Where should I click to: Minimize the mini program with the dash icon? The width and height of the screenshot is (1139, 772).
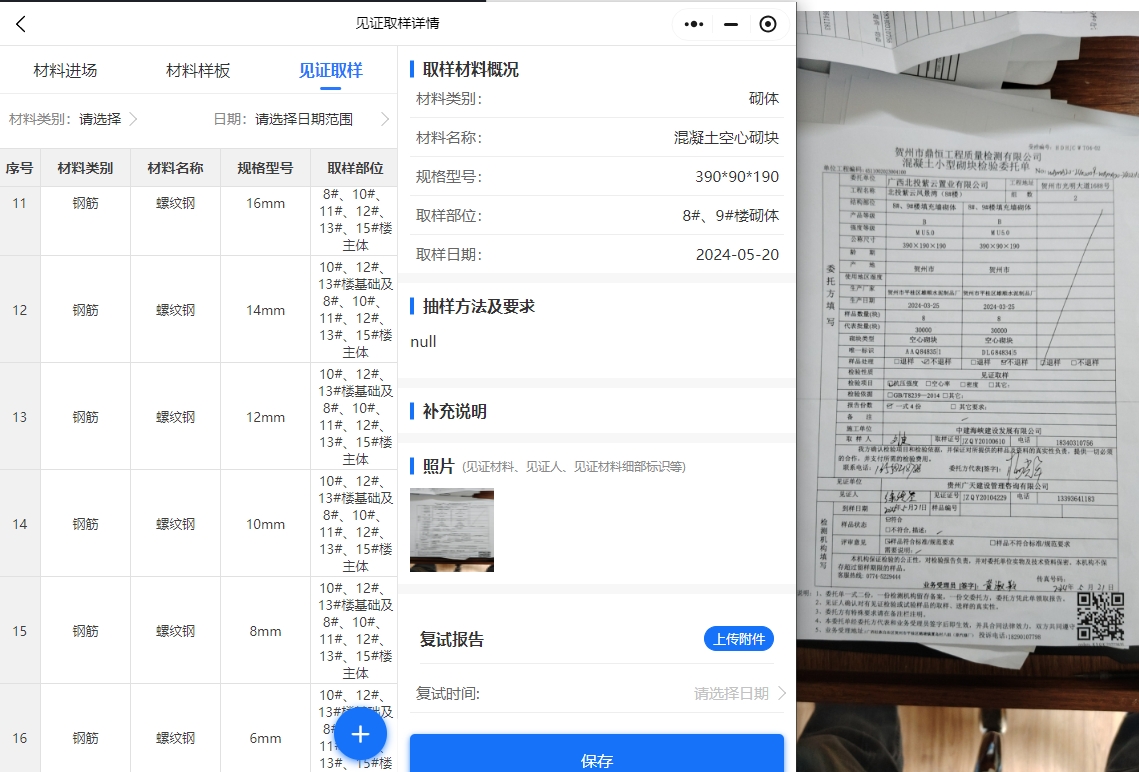pyautogui.click(x=731, y=24)
